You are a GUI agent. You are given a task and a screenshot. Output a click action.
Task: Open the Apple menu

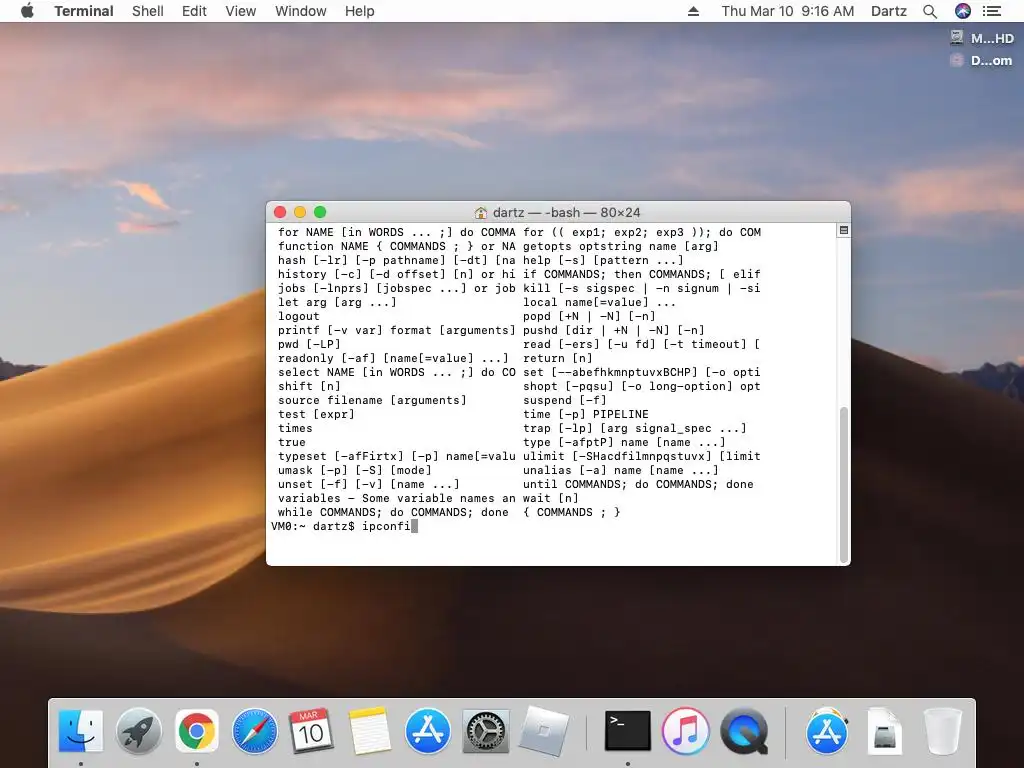pos(27,11)
